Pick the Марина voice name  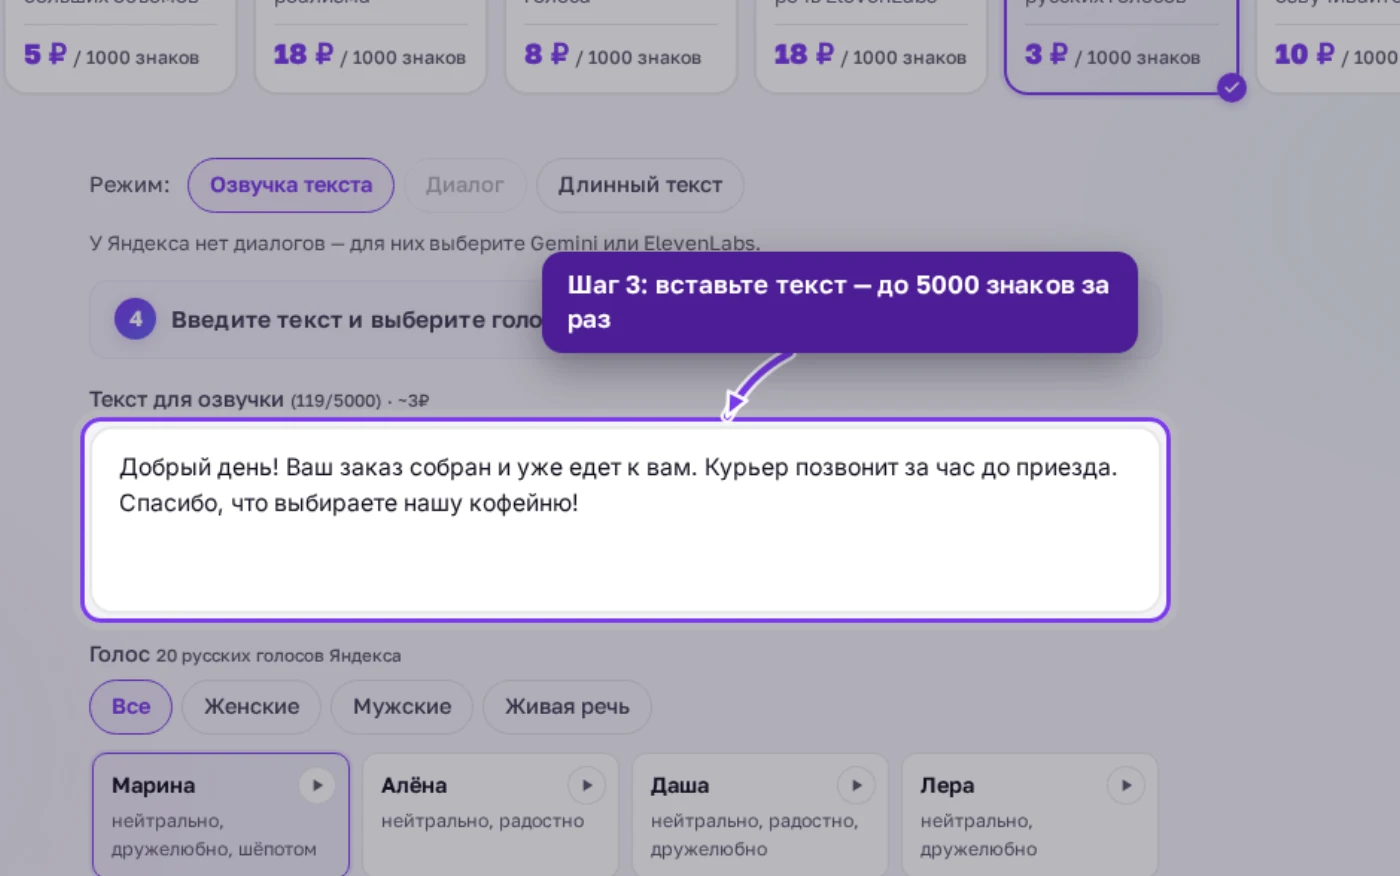click(153, 786)
